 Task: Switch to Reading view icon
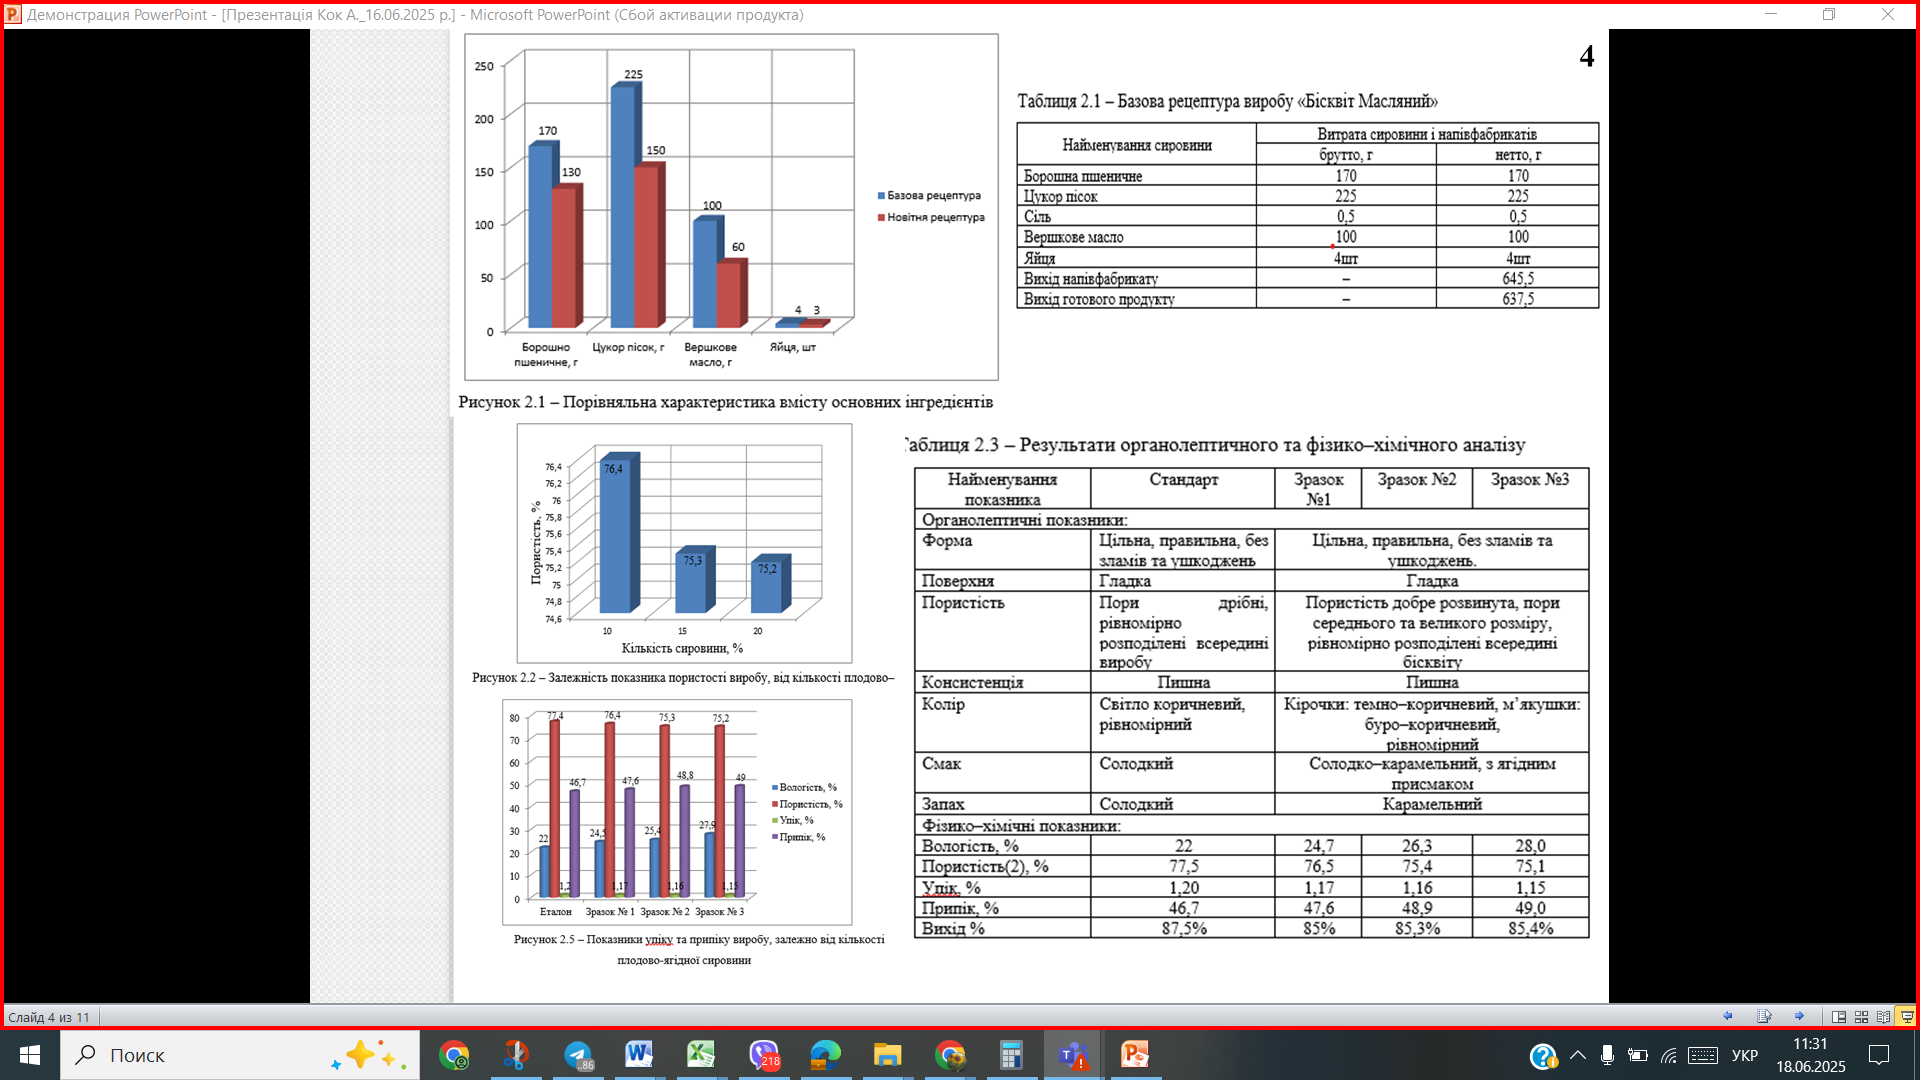click(1884, 1017)
